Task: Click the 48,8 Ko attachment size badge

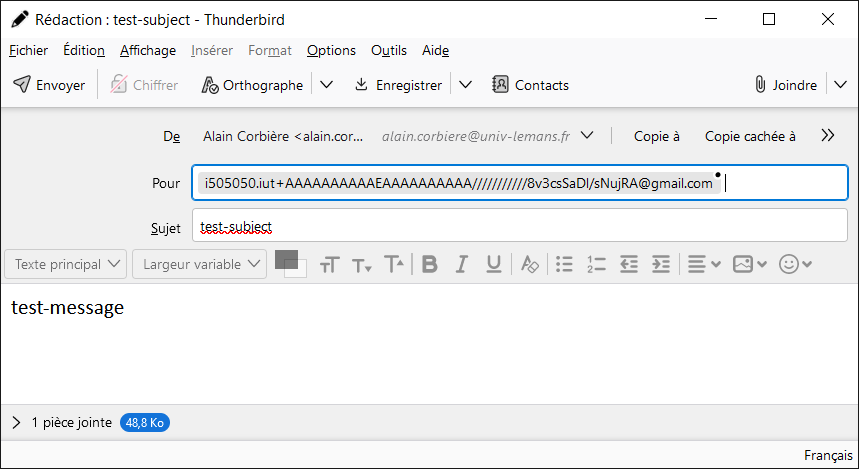Action: point(145,423)
